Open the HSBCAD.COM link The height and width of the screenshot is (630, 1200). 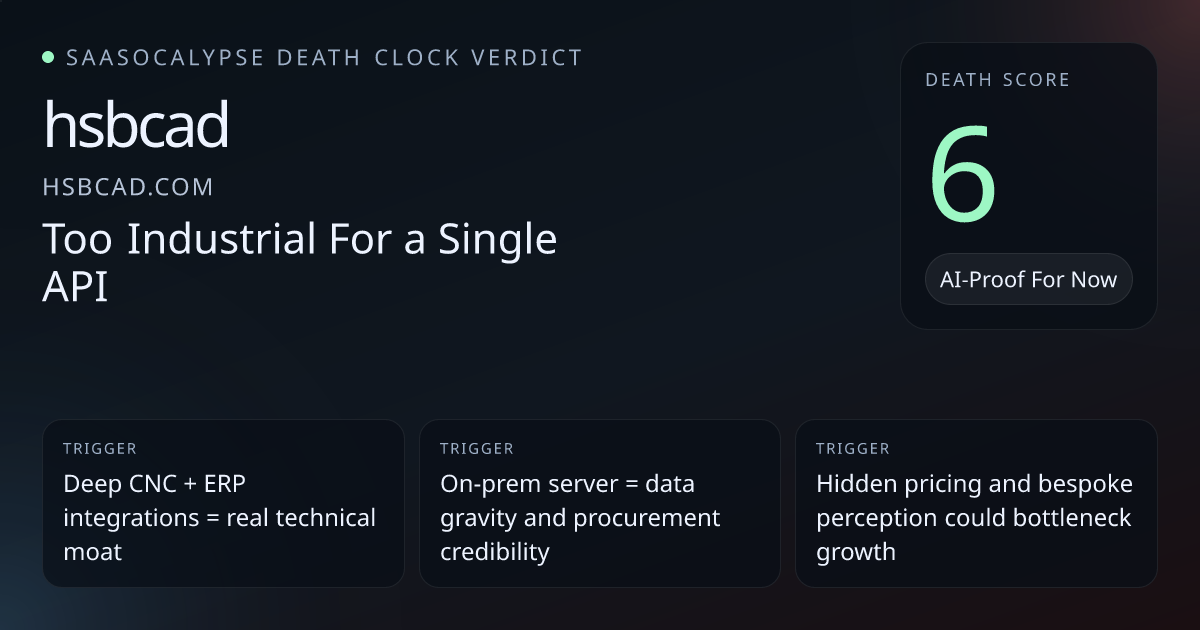coord(128,187)
